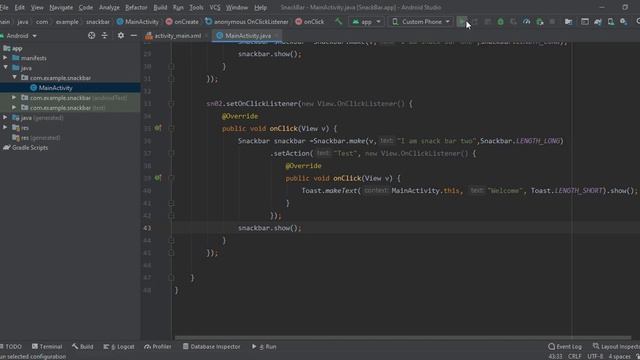This screenshot has width=640, height=360.
Task: Click the Apply Changes and Restart Activity icon
Action: pos(475,22)
